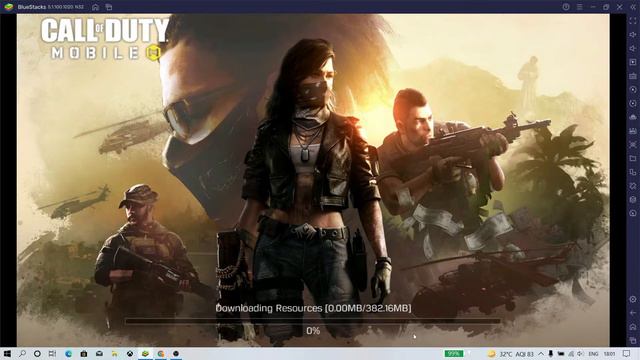The height and width of the screenshot is (360, 640).
Task: Open Task View on the taskbar
Action: (52, 353)
